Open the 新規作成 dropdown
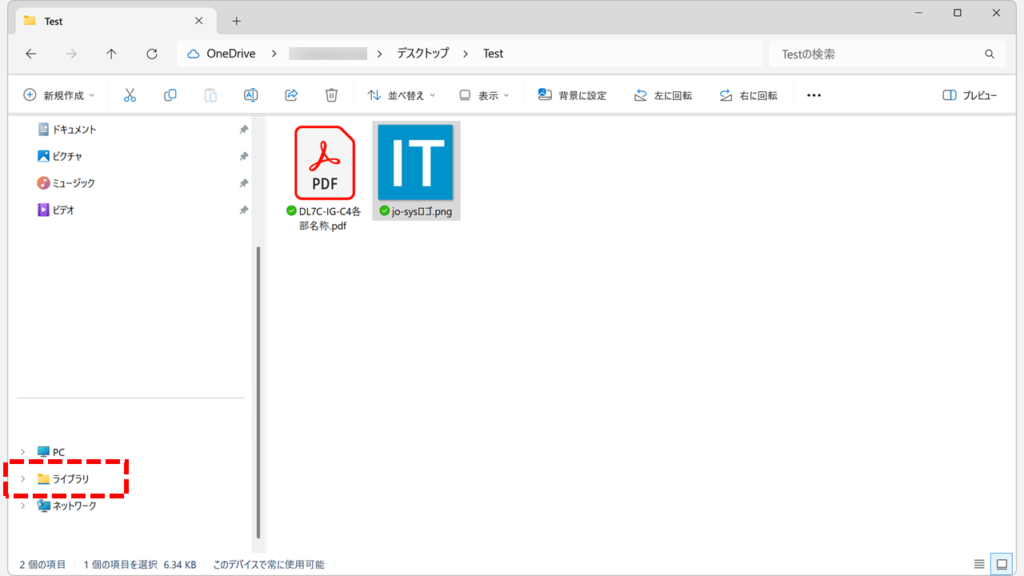Image resolution: width=1024 pixels, height=576 pixels. 59,95
